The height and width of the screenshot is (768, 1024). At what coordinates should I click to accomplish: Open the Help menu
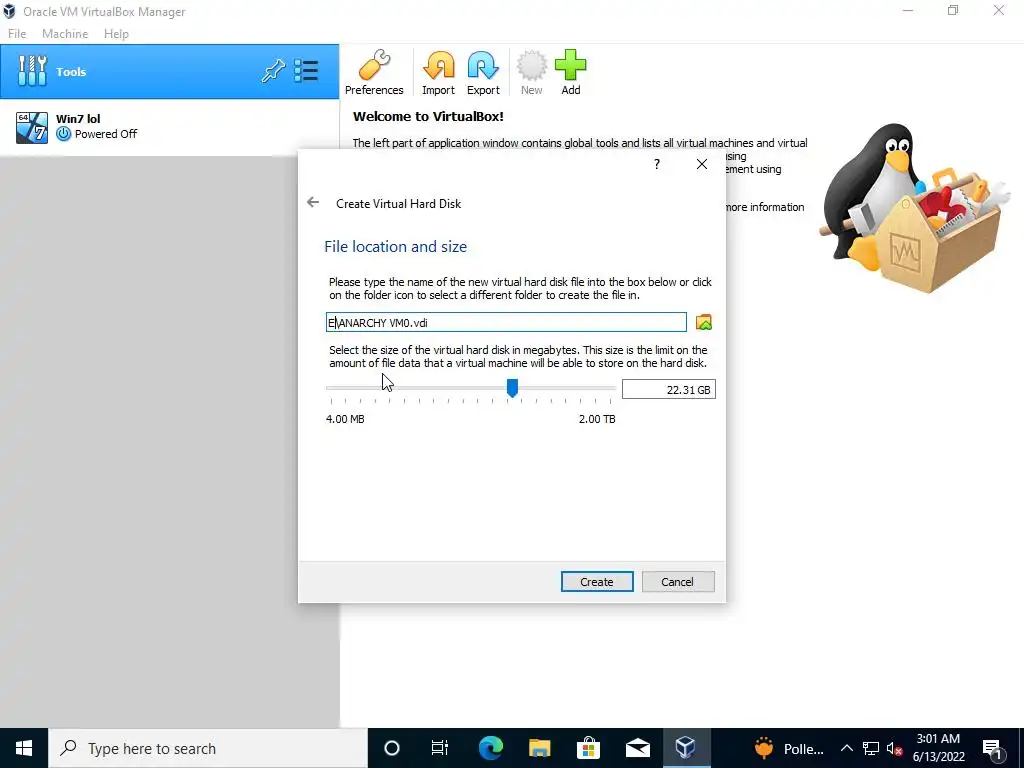pos(116,34)
